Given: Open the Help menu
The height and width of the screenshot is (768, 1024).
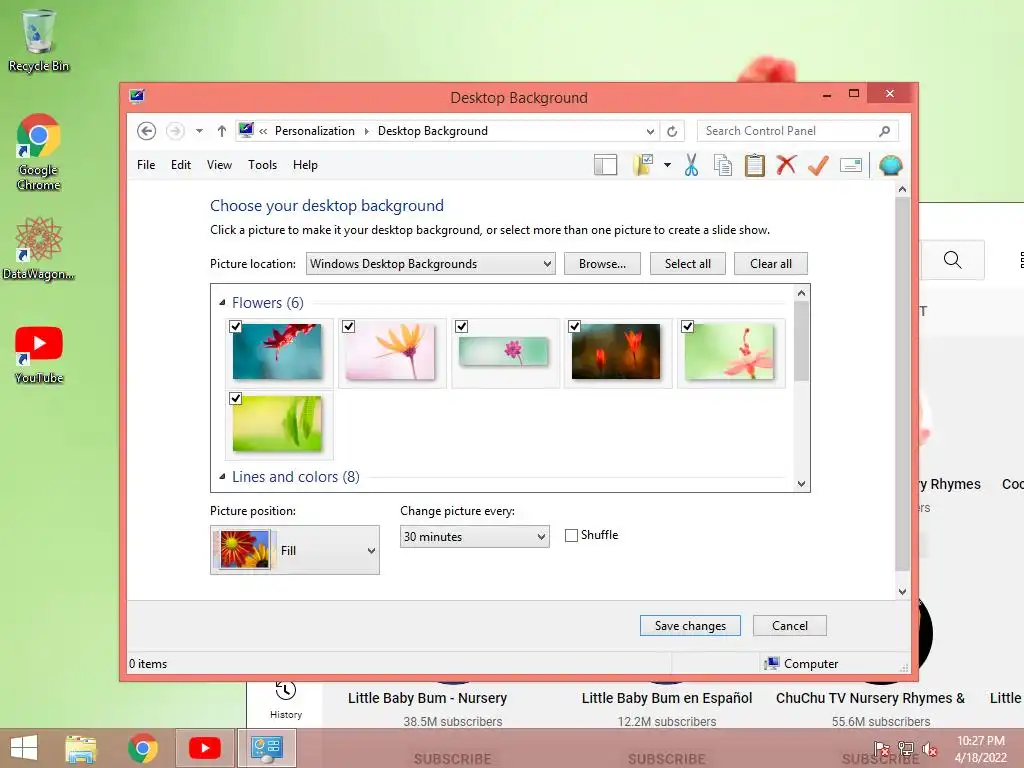Looking at the screenshot, I should pos(305,165).
